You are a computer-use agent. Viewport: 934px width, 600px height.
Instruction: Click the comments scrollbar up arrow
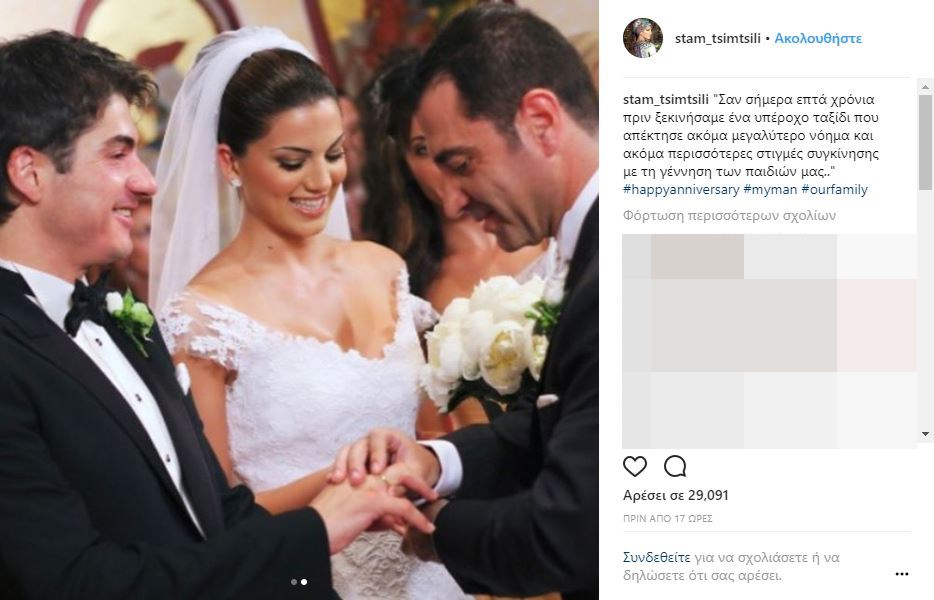pyautogui.click(x=925, y=87)
